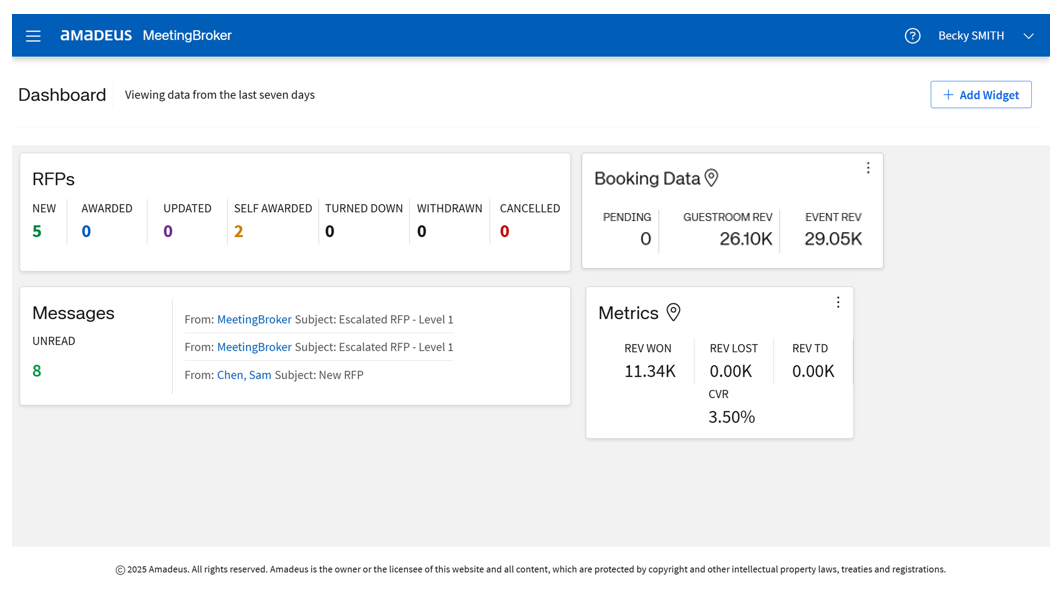Click the Add Widget button
The height and width of the screenshot is (609, 1060).
click(980, 94)
